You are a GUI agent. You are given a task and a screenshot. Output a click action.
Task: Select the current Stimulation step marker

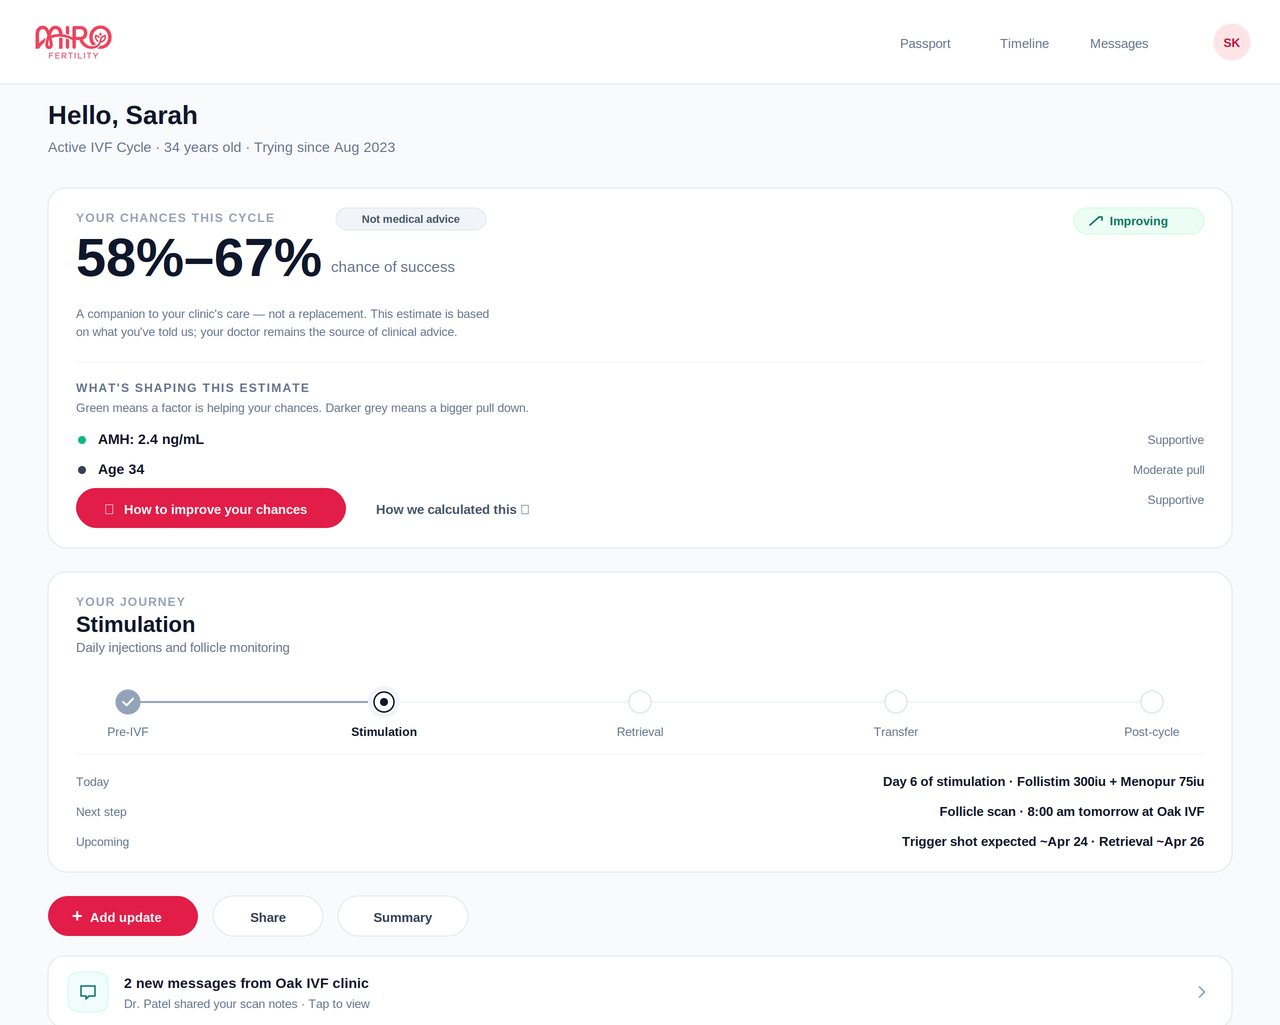pos(384,702)
